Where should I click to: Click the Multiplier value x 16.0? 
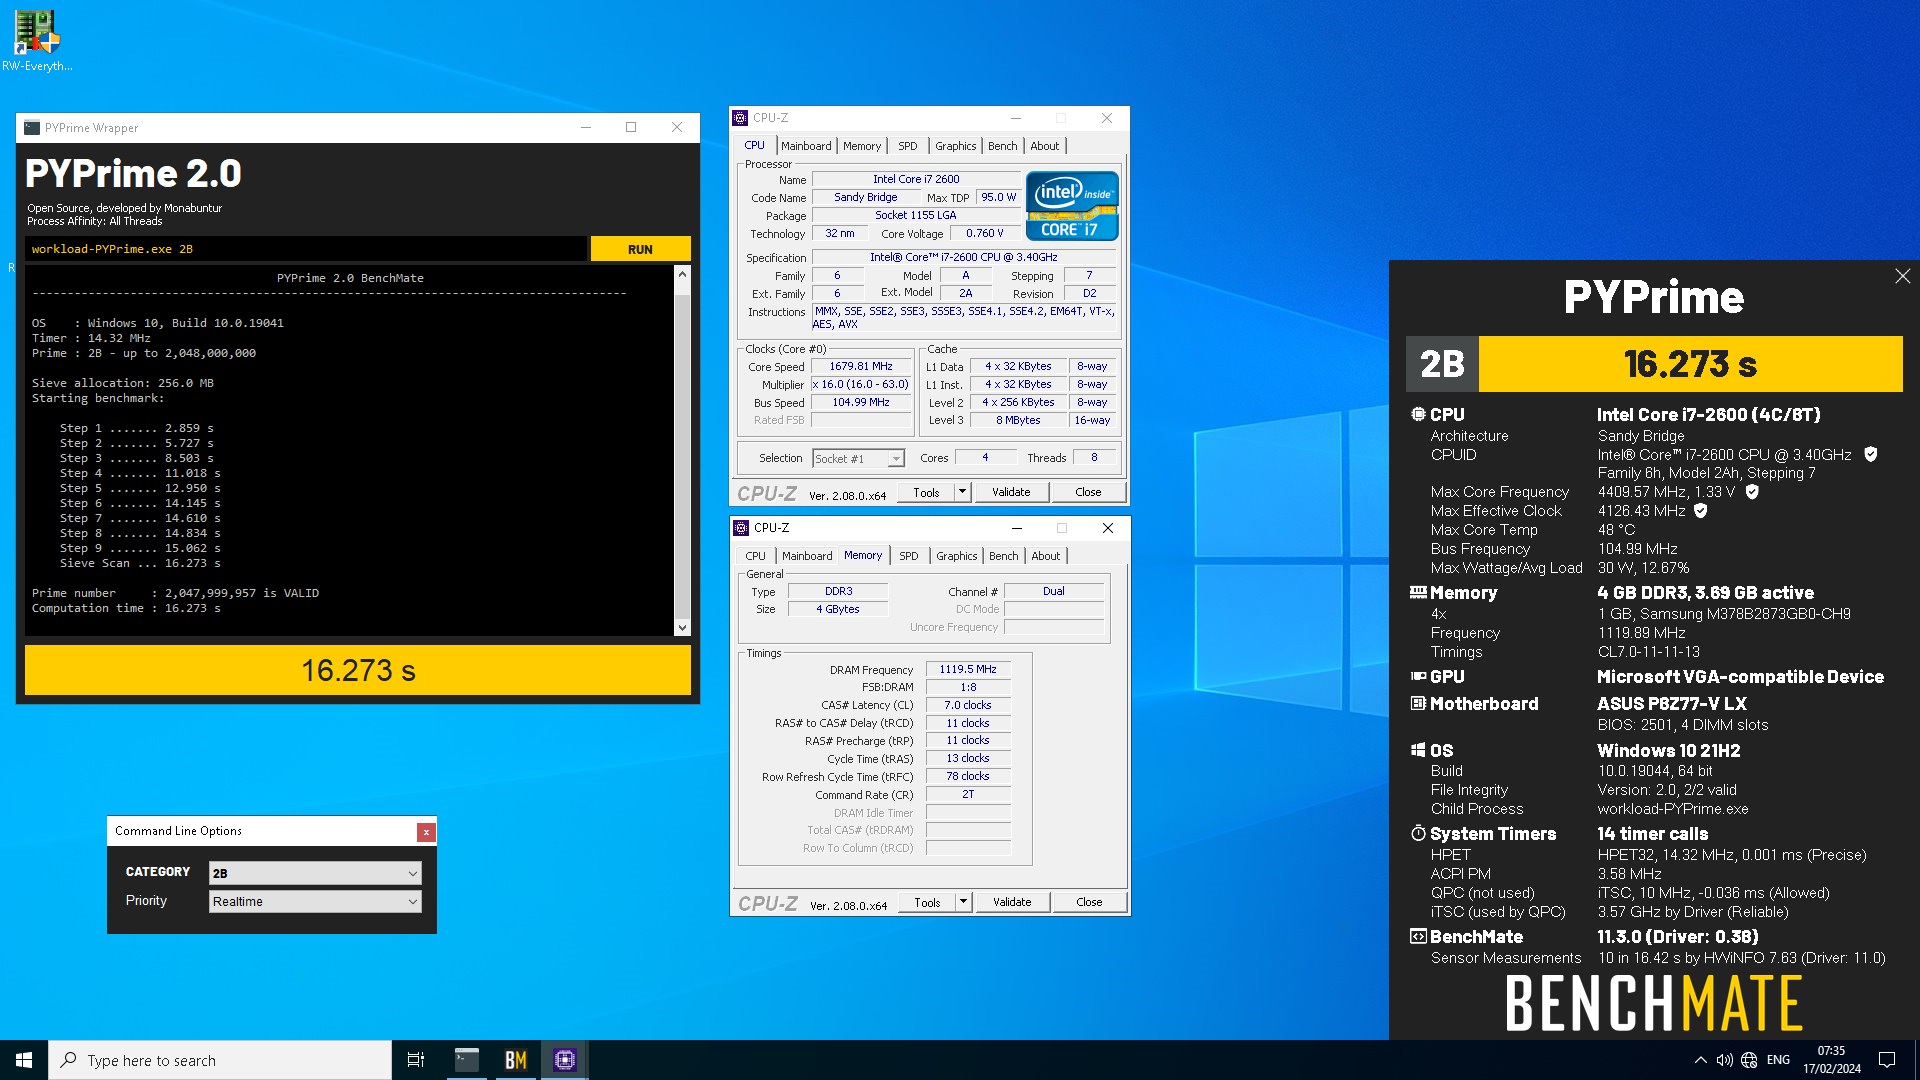861,385
